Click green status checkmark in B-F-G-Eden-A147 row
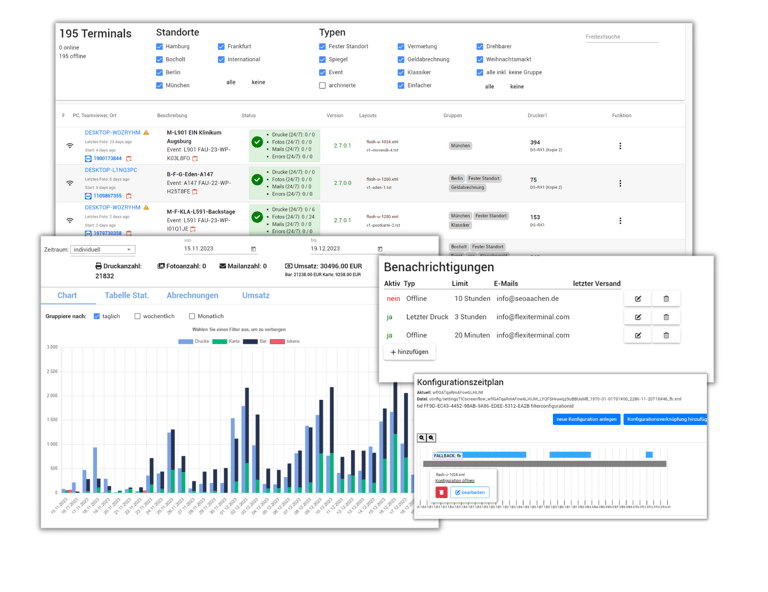 (x=257, y=180)
